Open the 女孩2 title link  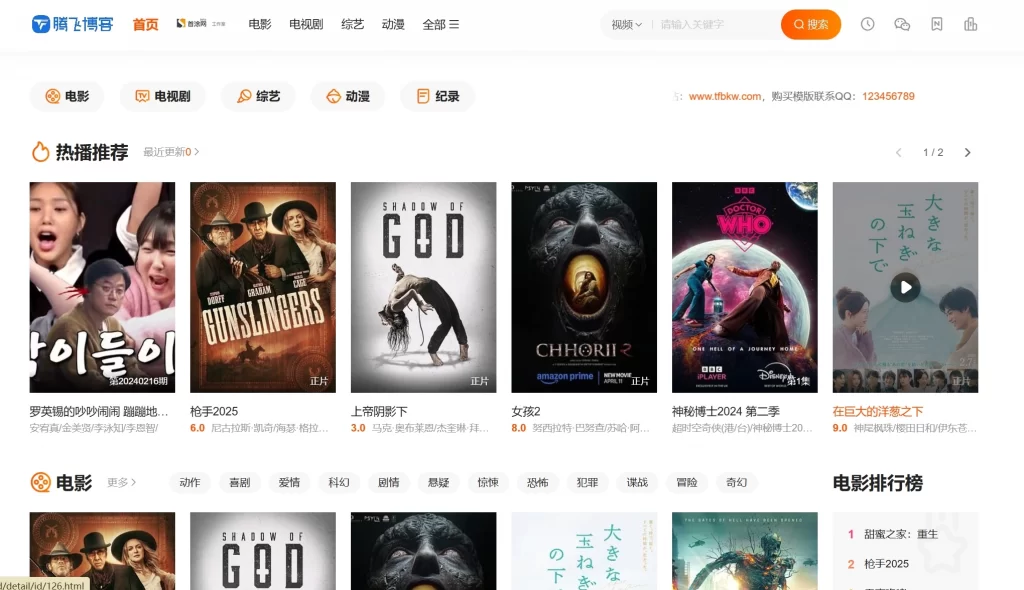coord(526,411)
